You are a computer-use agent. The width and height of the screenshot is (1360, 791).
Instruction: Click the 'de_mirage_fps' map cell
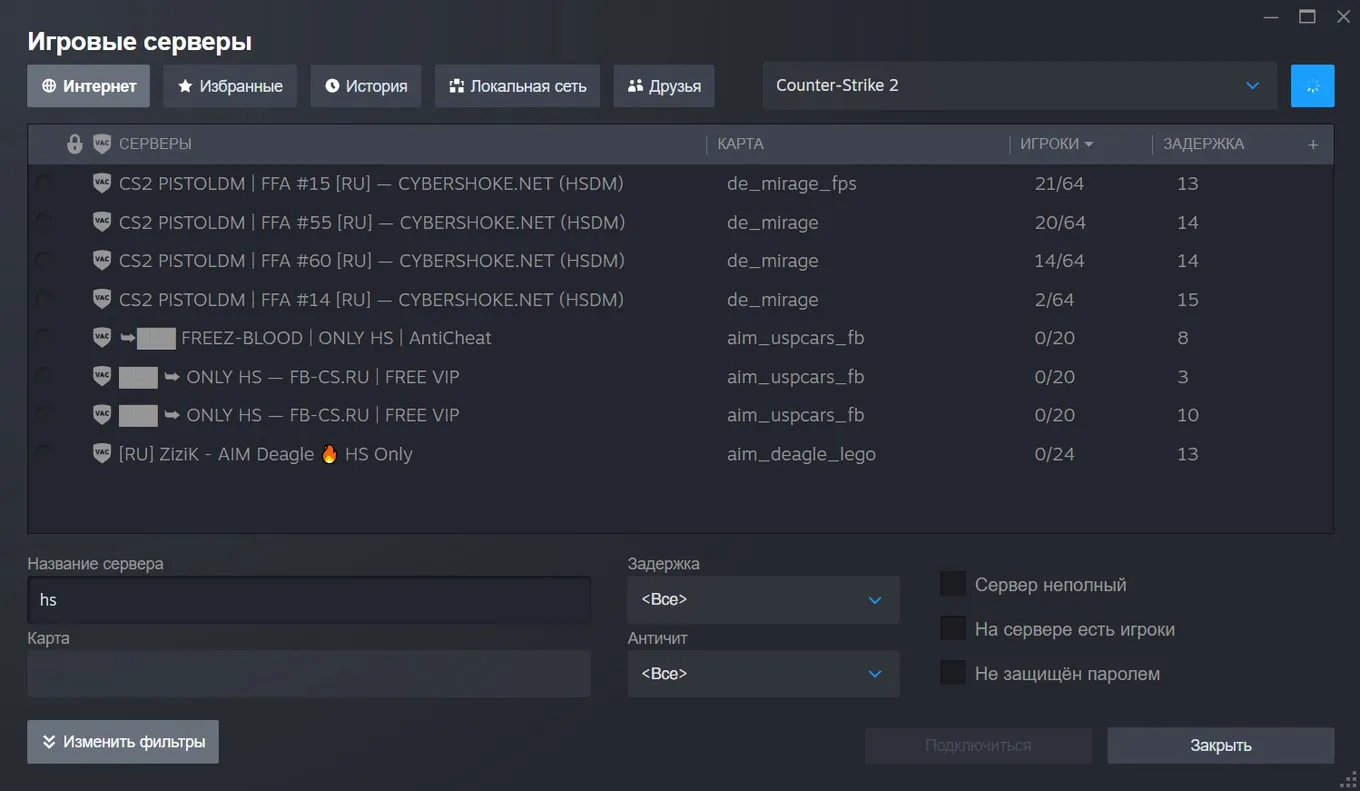coord(792,183)
